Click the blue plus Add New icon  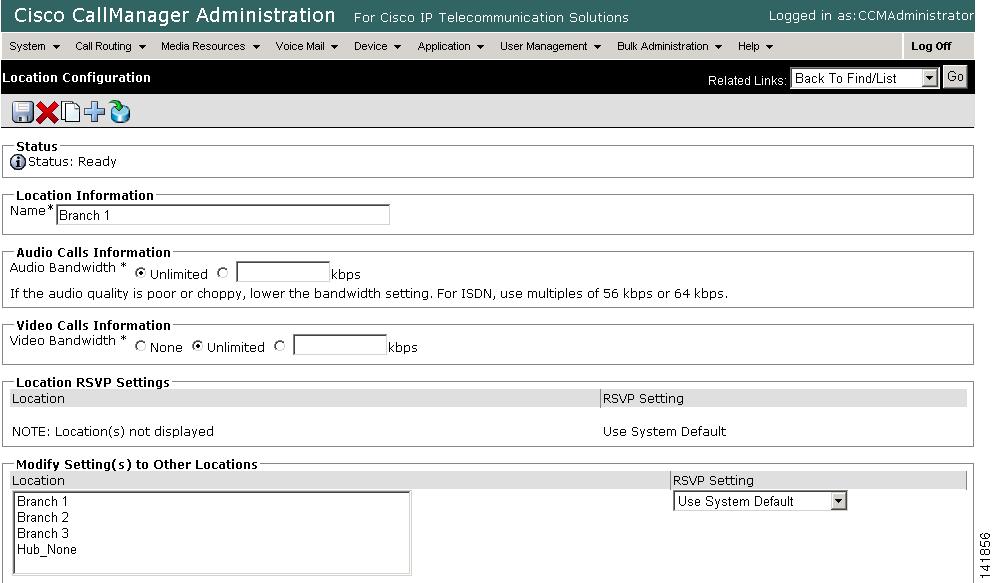click(x=94, y=112)
